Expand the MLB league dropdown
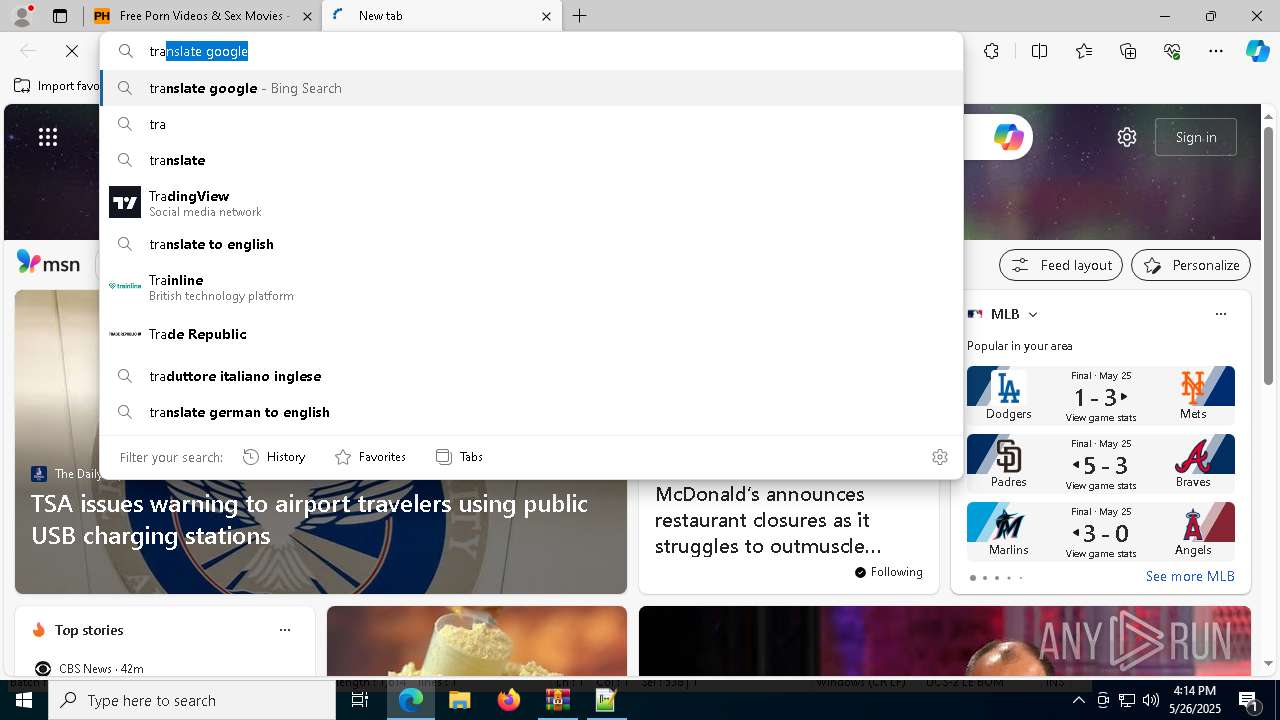 point(1033,314)
